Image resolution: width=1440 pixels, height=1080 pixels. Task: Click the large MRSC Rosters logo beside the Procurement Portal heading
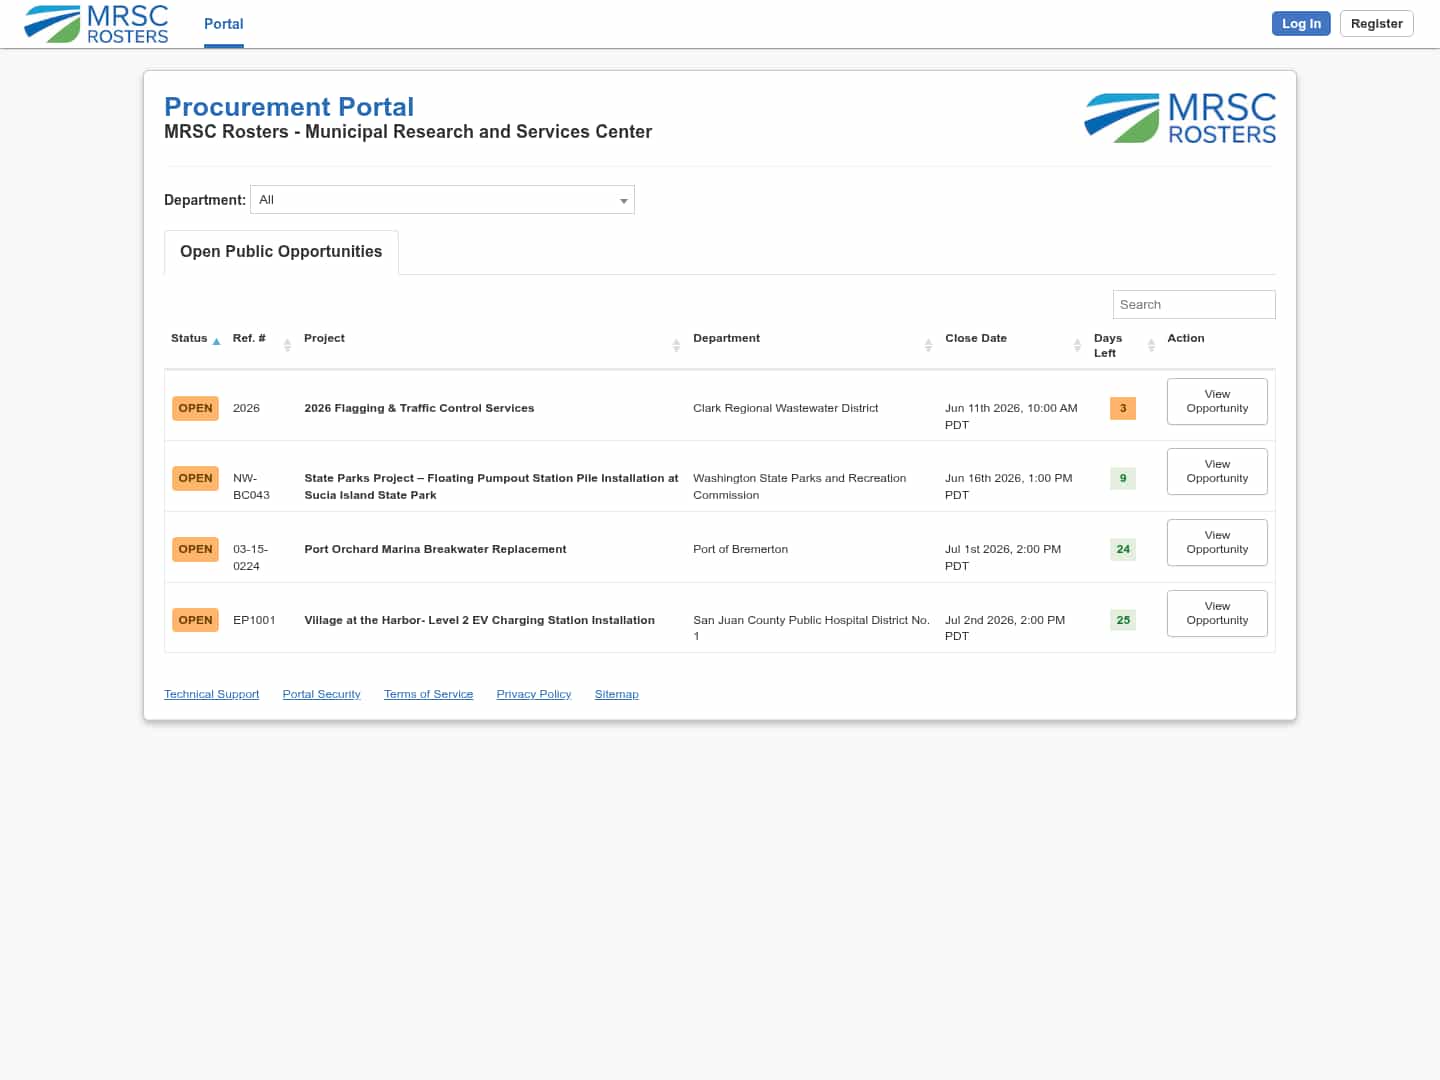point(1180,118)
